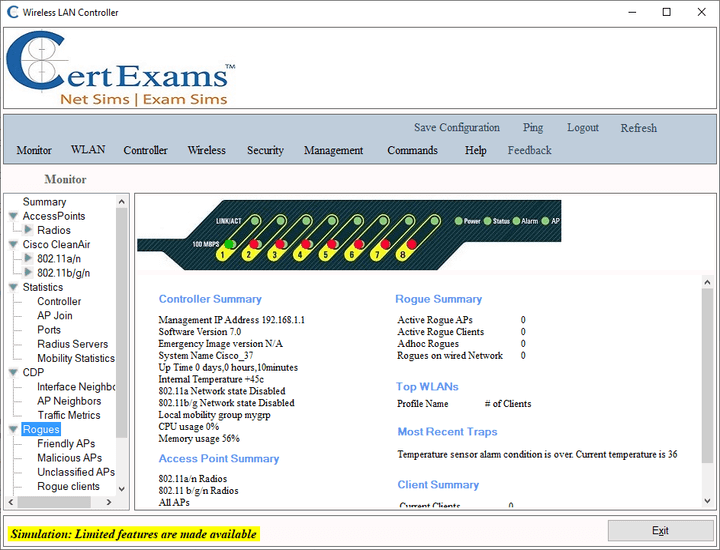Click the Ping link
This screenshot has width=720, height=550.
(533, 128)
